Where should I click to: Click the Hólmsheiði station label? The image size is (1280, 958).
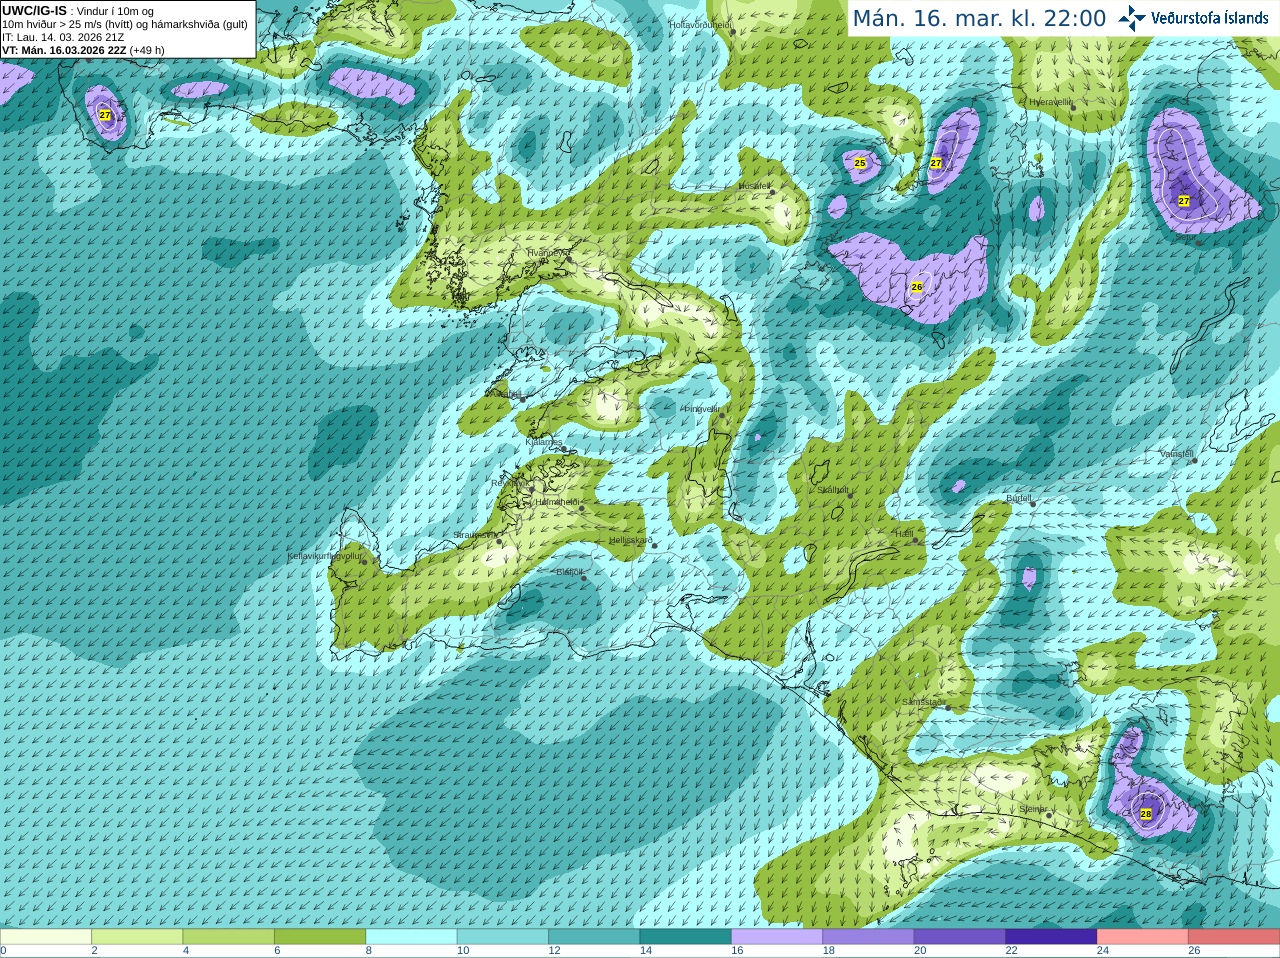[557, 502]
